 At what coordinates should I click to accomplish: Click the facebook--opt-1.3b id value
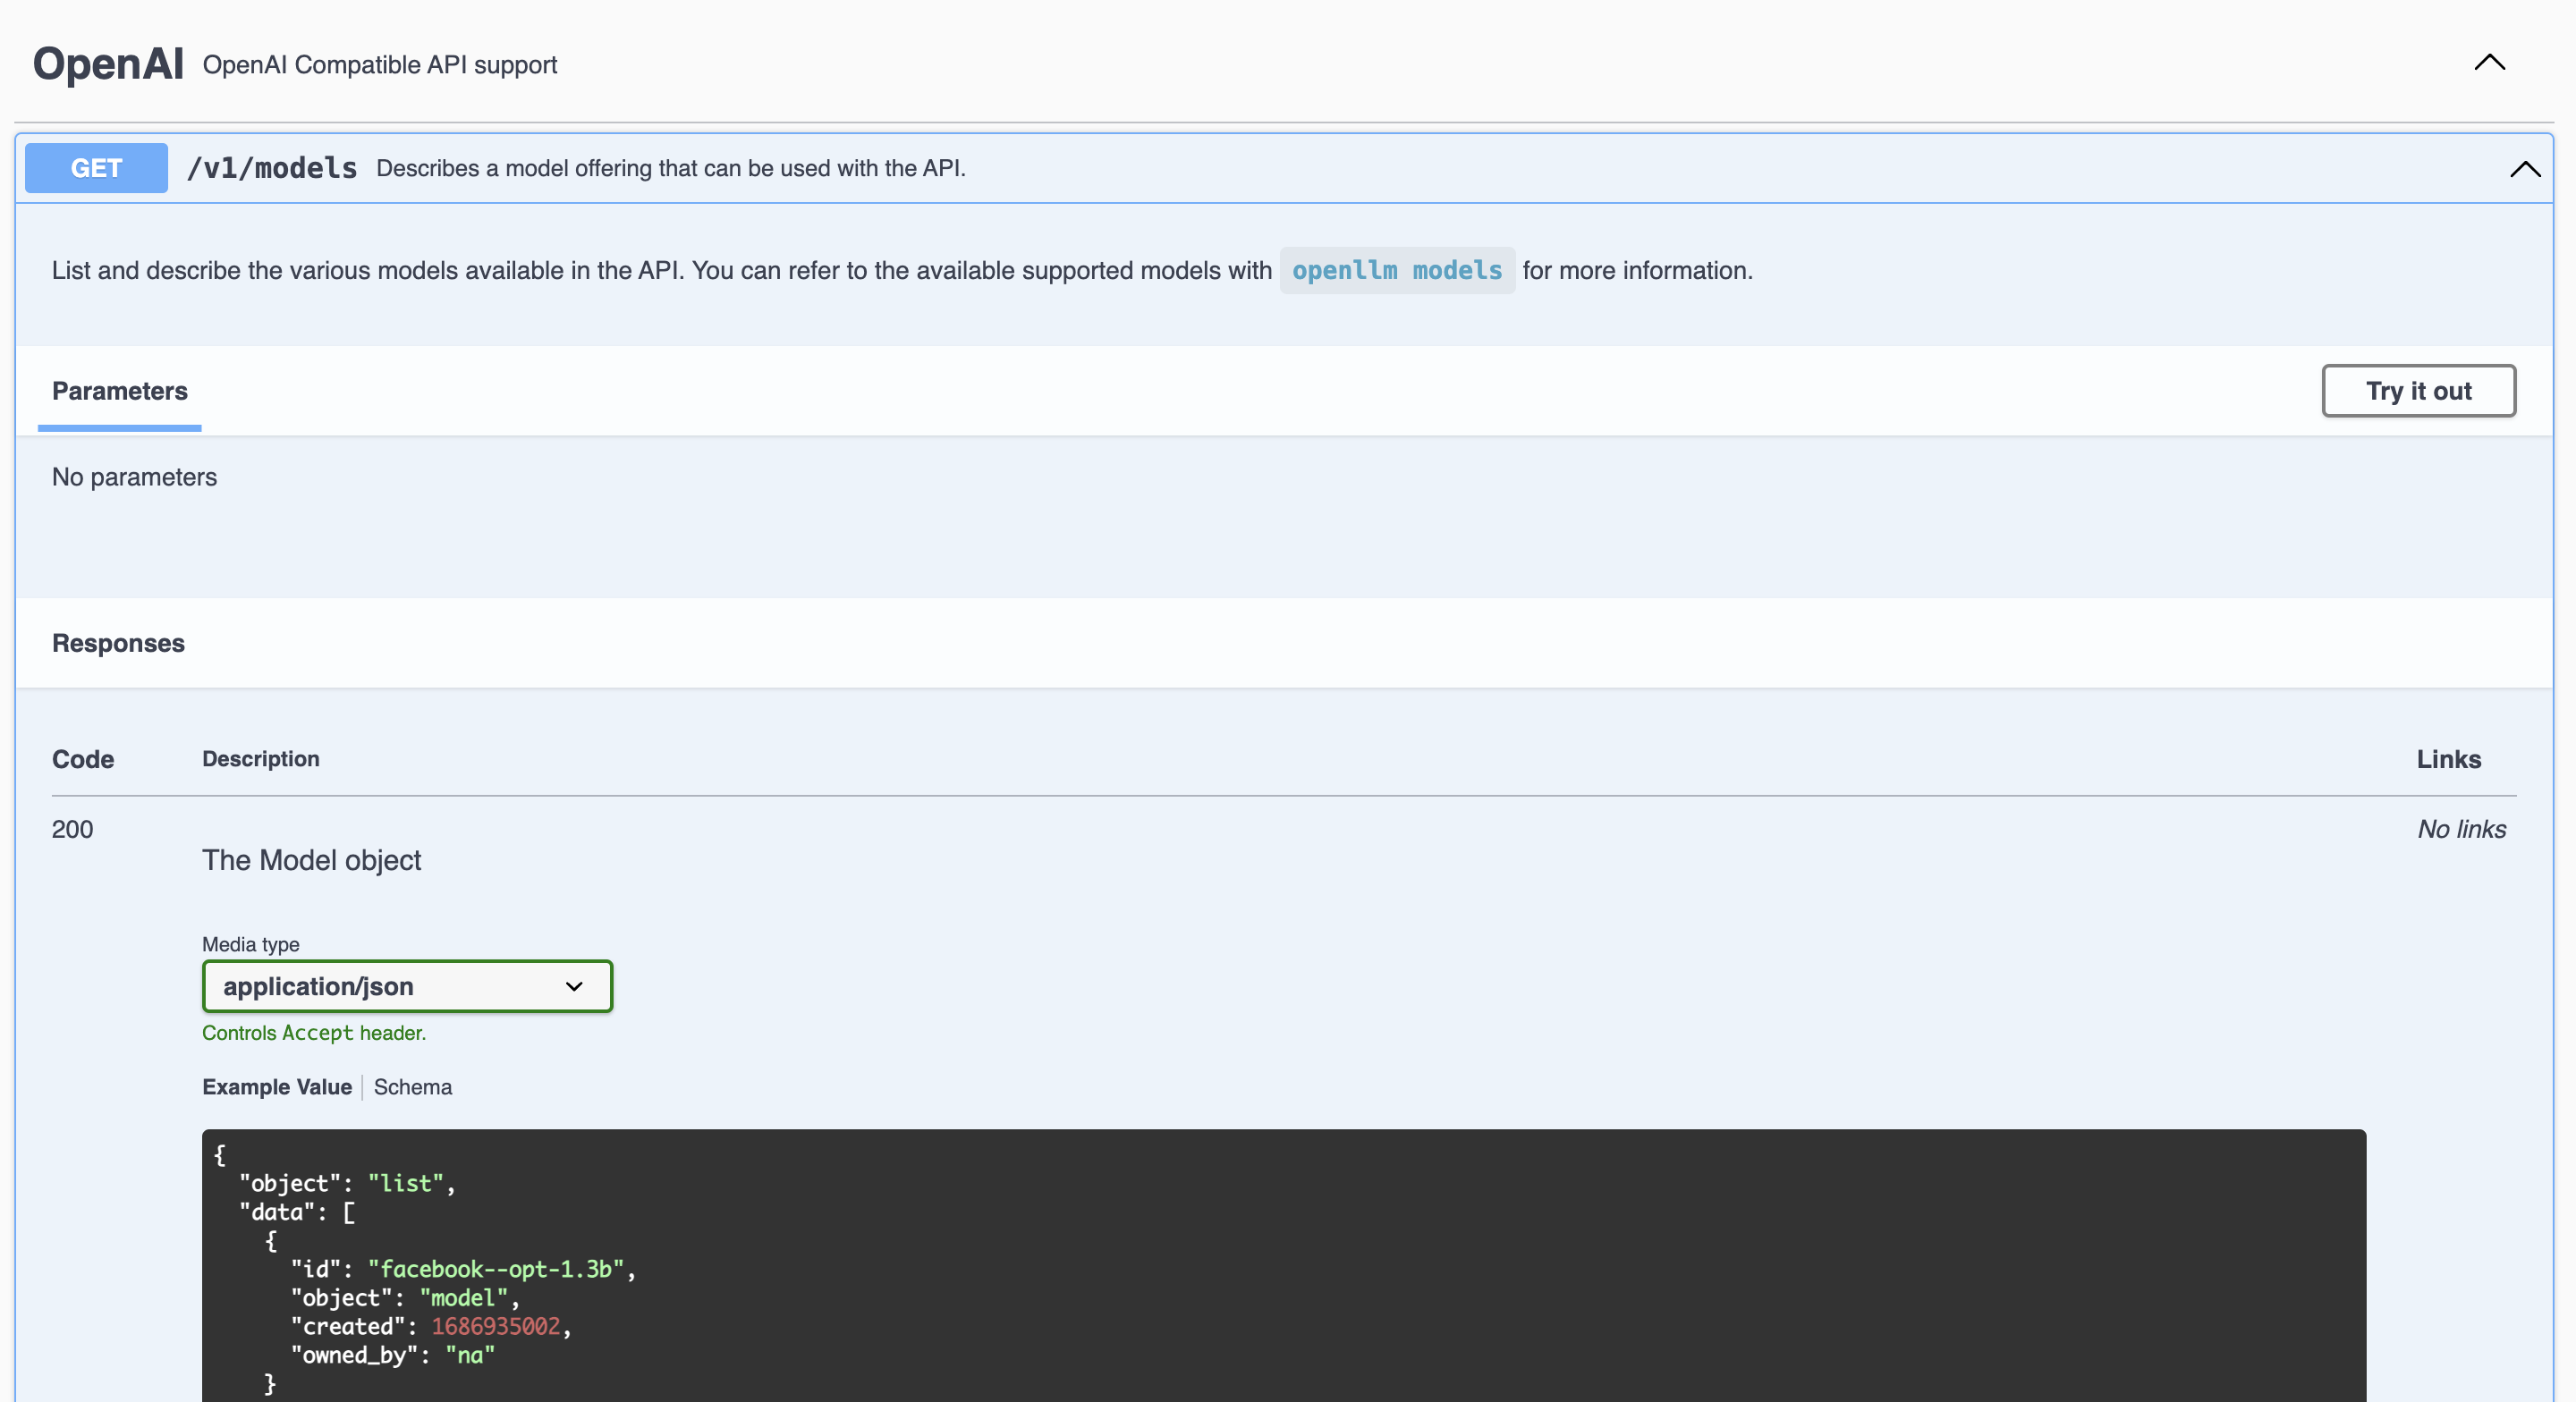(496, 1269)
